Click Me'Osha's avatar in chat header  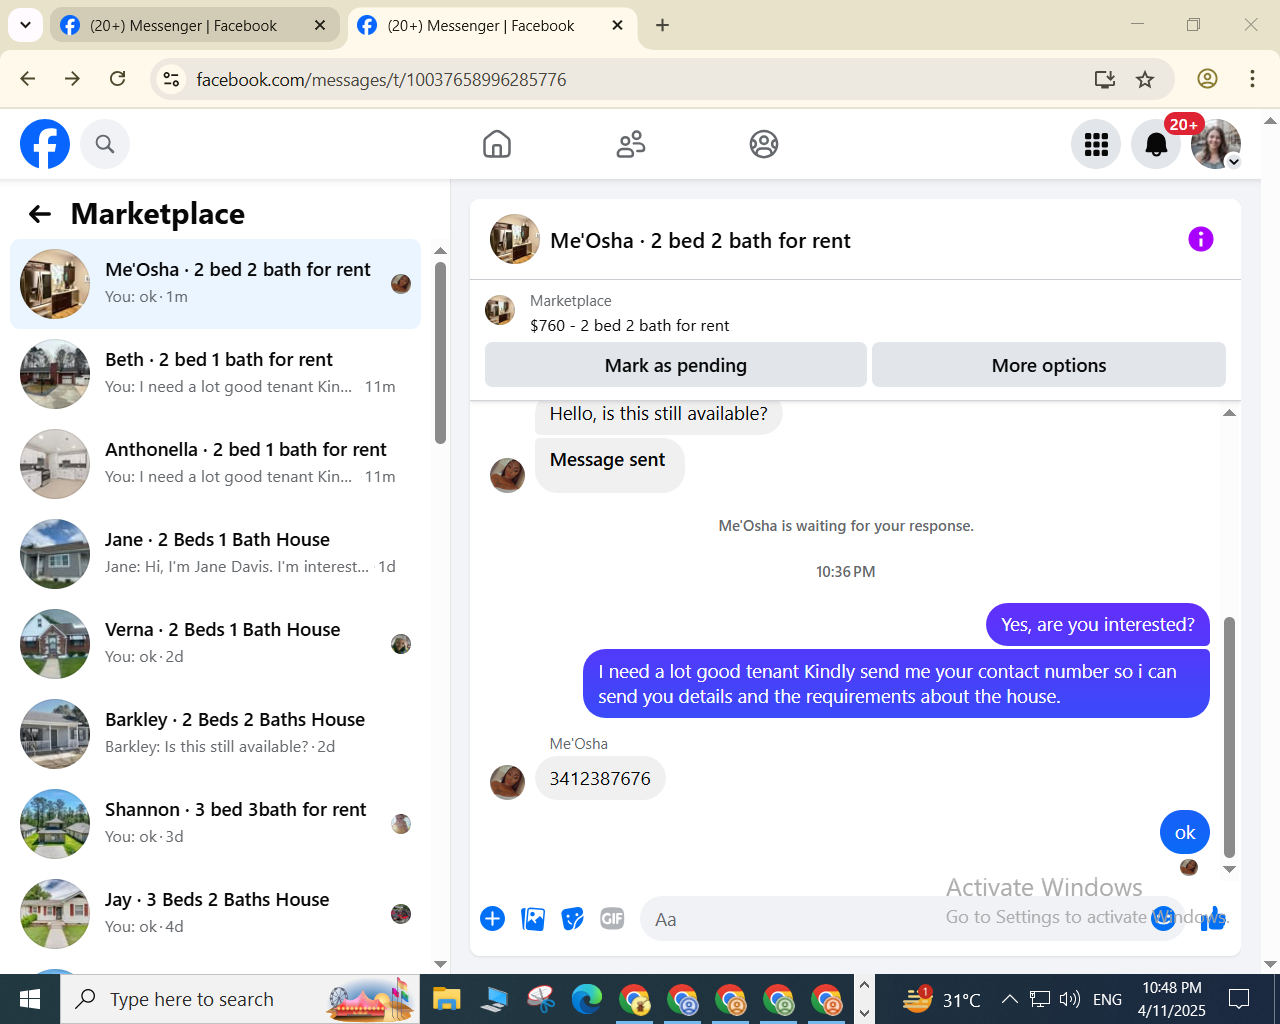coord(514,239)
